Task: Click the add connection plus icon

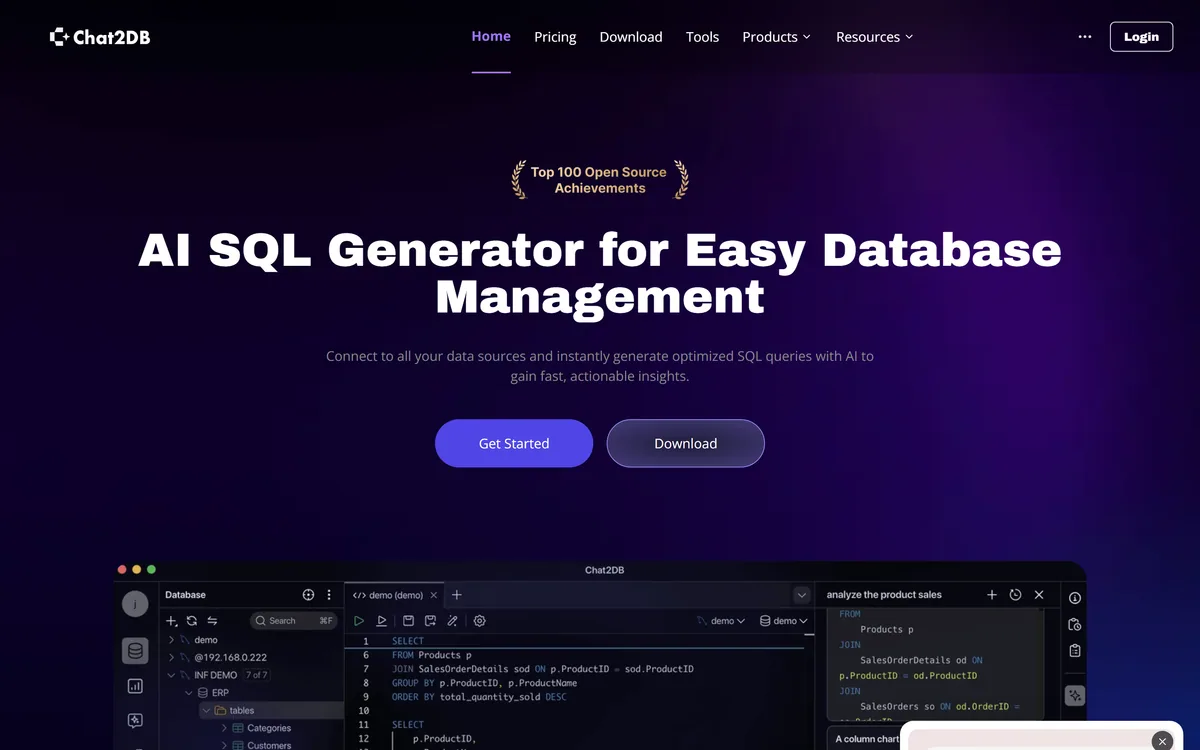Action: tap(172, 621)
